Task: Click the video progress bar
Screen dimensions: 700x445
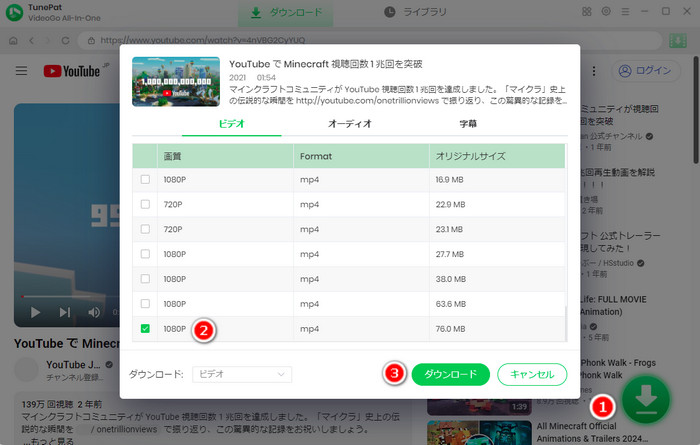Action: coord(71,296)
